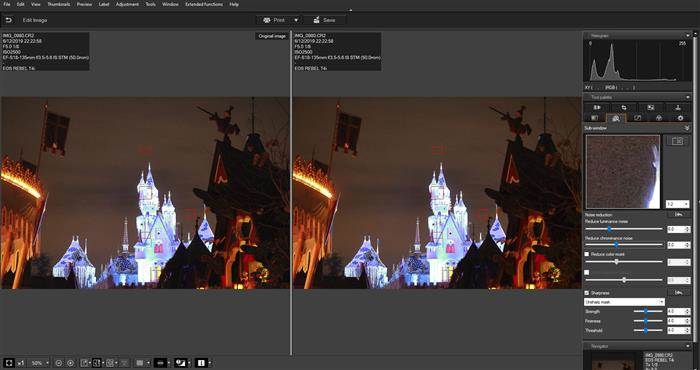Click the Threshold value field
Screen dimensions: 700x370
679,331
